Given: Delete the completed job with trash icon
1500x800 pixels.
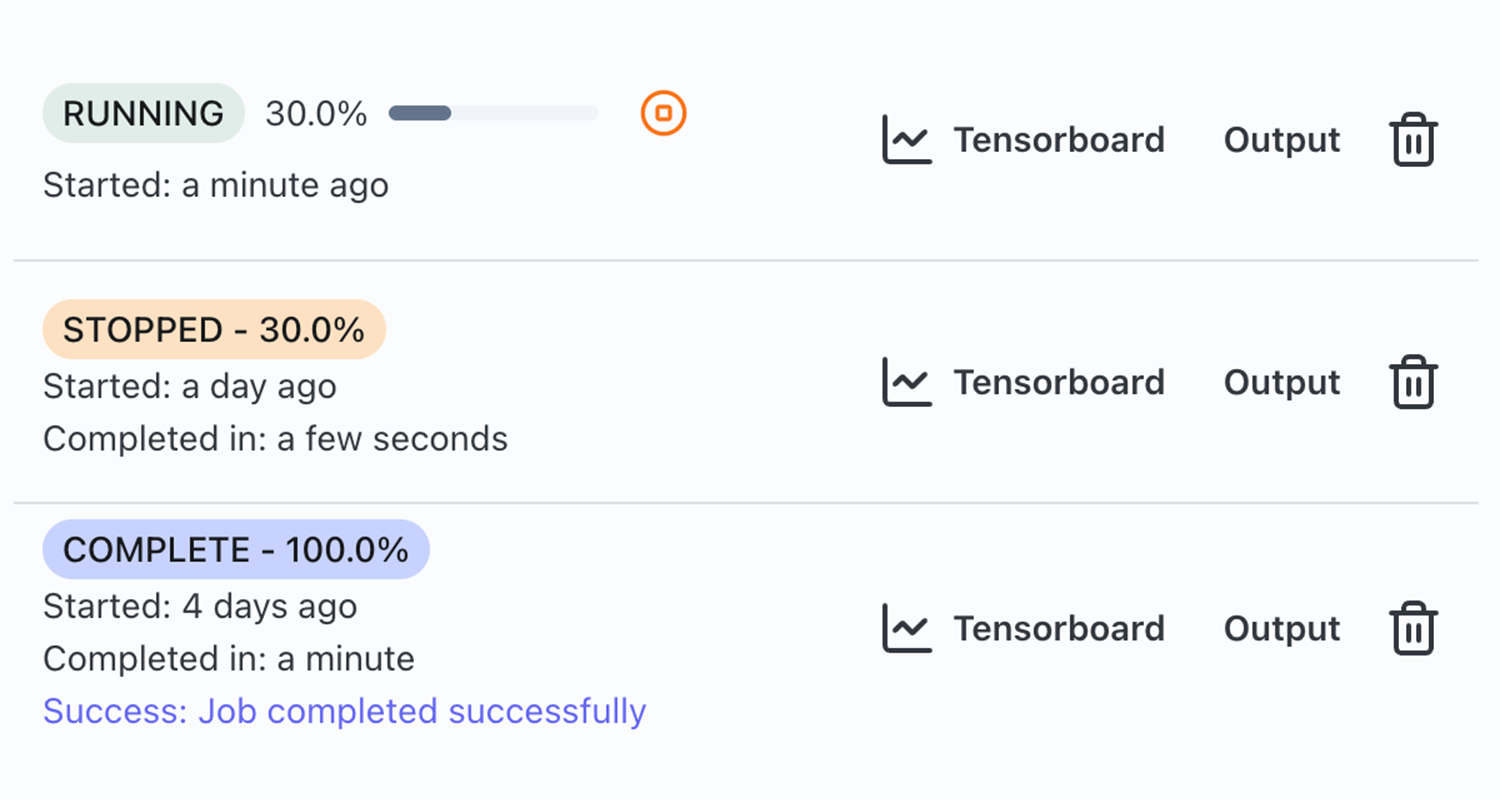Looking at the screenshot, I should pos(1413,628).
